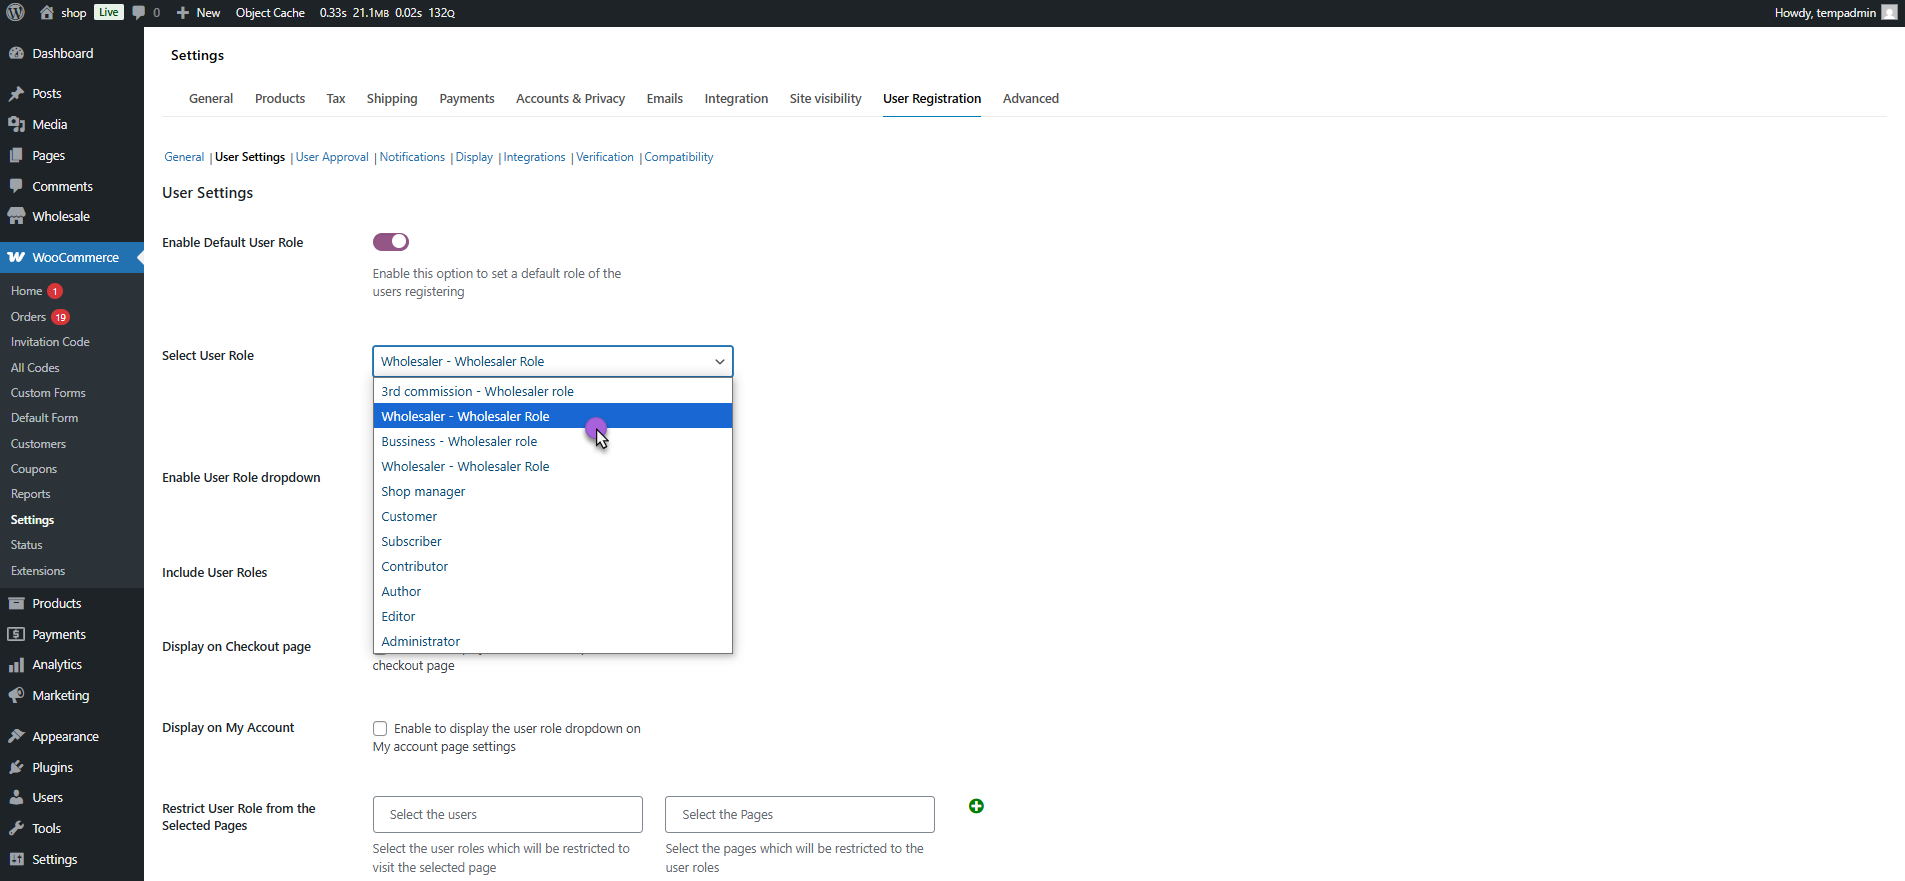Open Integration settings tab
1905x881 pixels.
(736, 99)
